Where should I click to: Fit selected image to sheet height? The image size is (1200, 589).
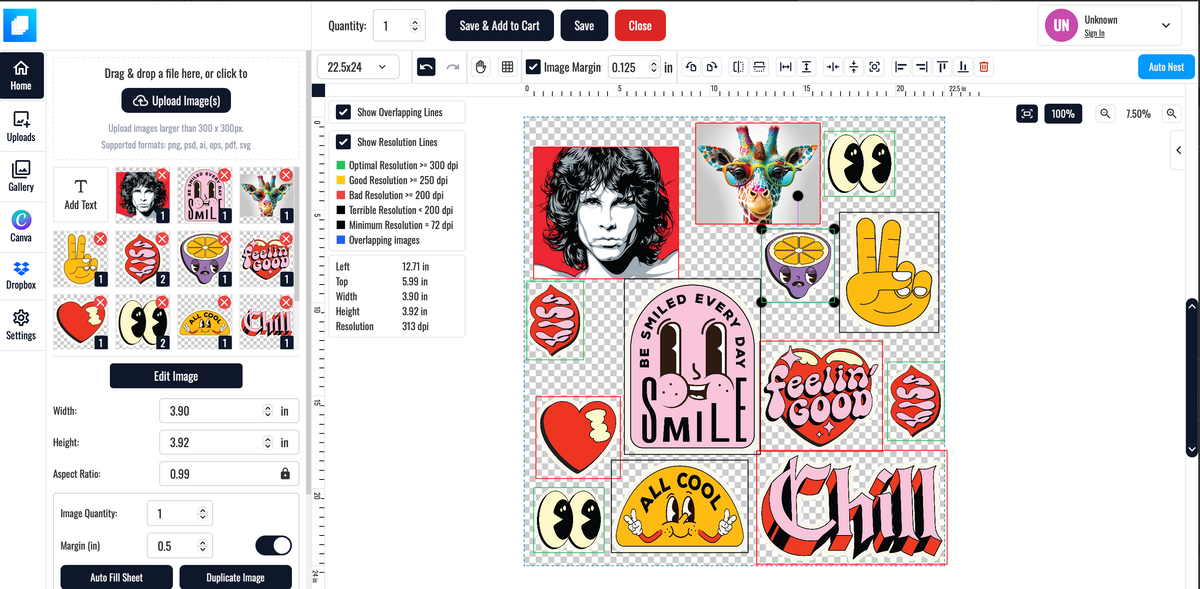[807, 67]
